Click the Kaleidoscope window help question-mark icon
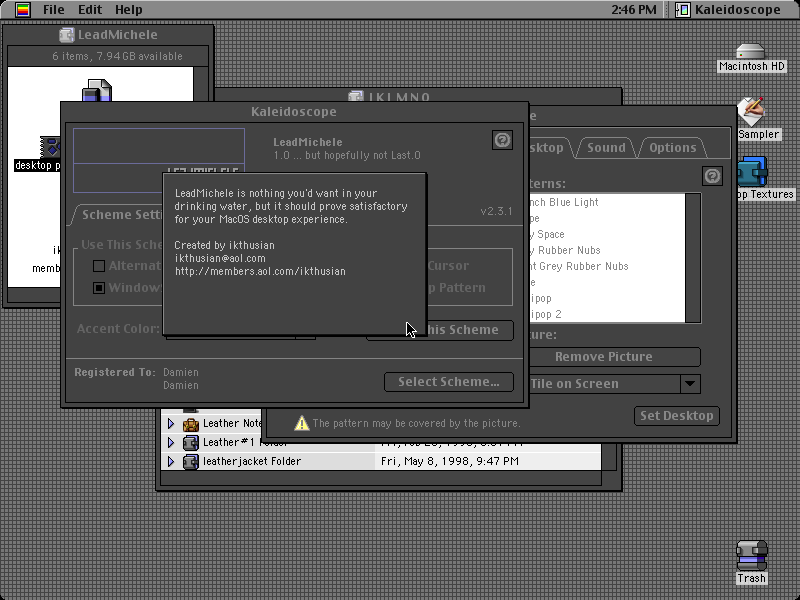This screenshot has height=600, width=800. tap(503, 140)
